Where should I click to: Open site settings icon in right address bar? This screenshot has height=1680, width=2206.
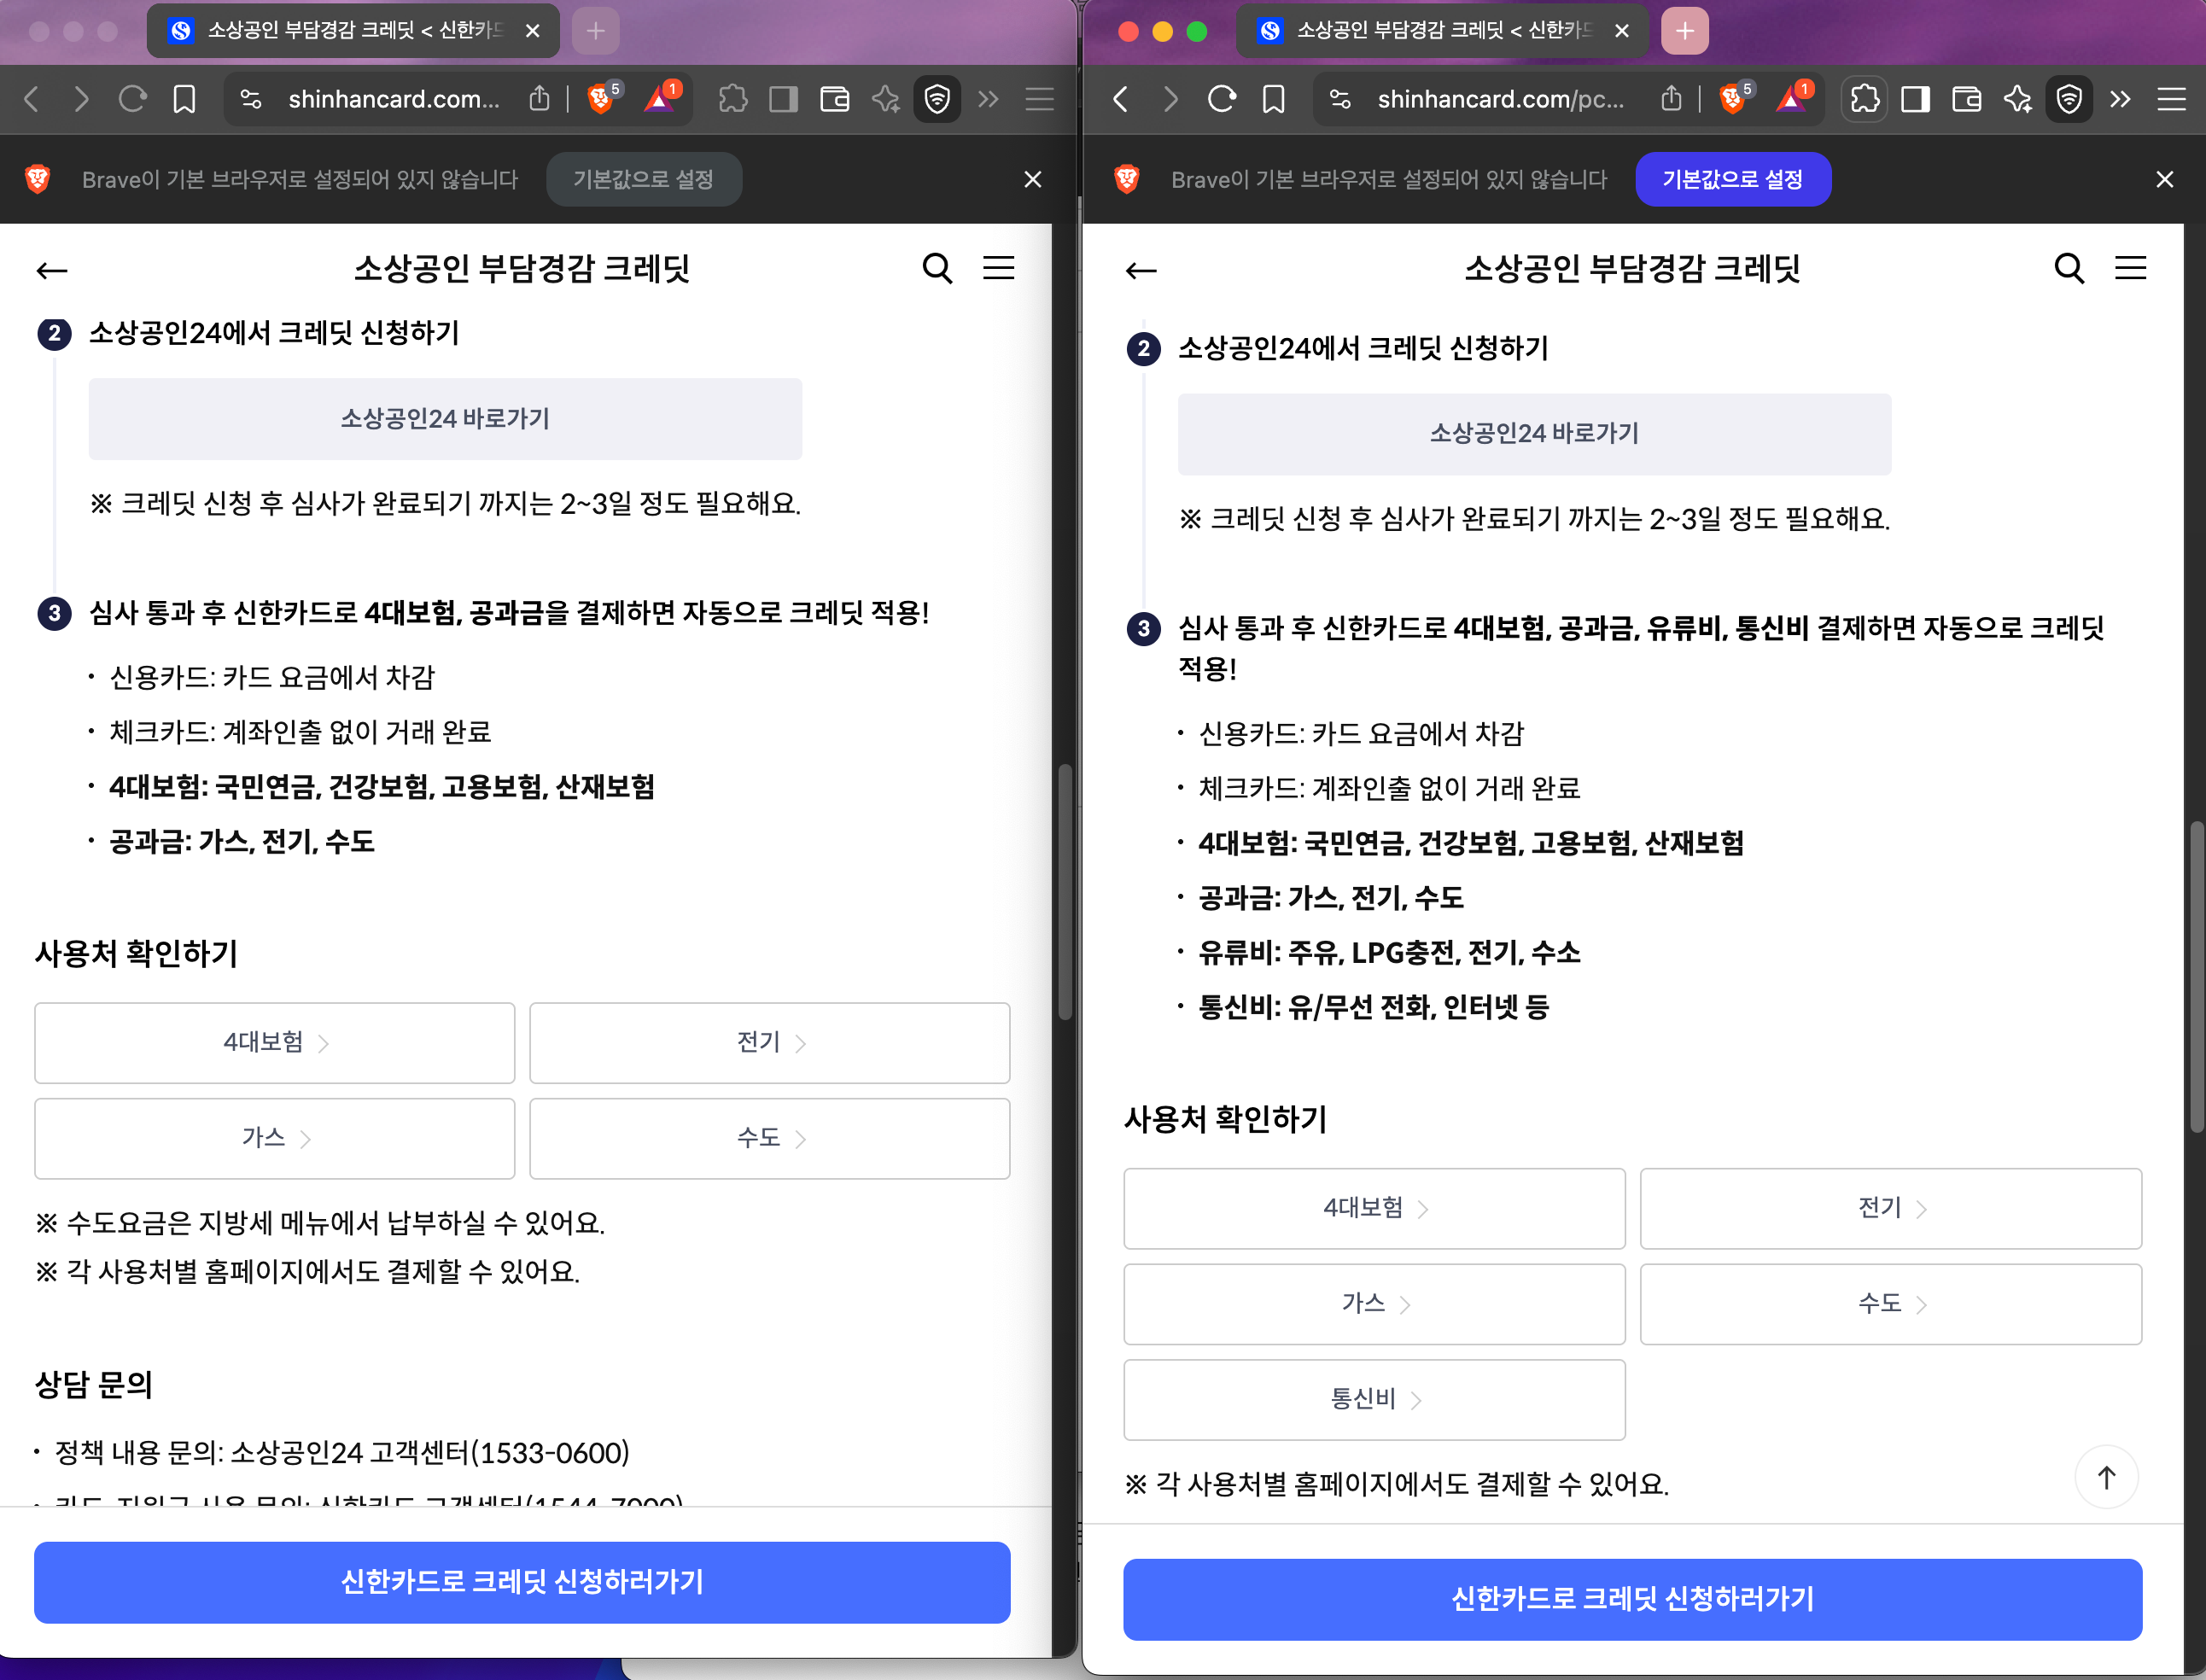(x=1340, y=99)
